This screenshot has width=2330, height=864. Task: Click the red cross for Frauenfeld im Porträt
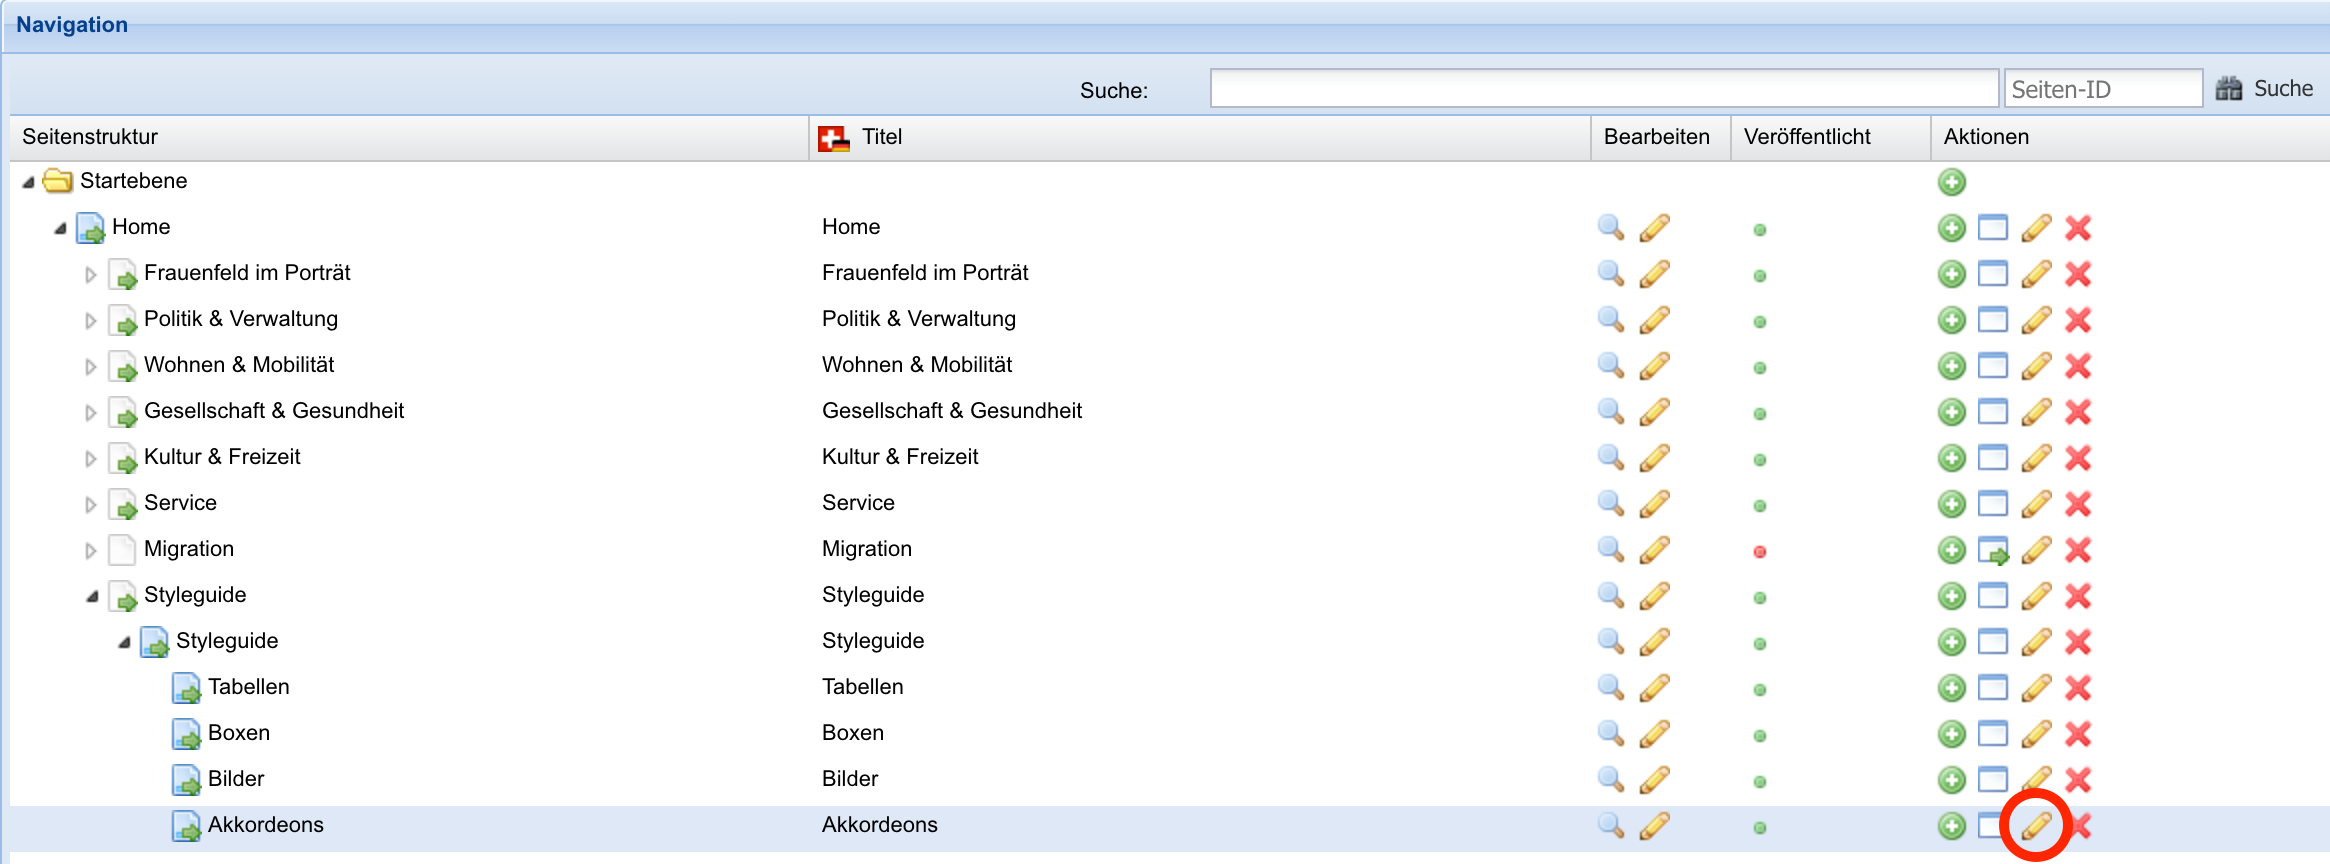coord(2078,274)
